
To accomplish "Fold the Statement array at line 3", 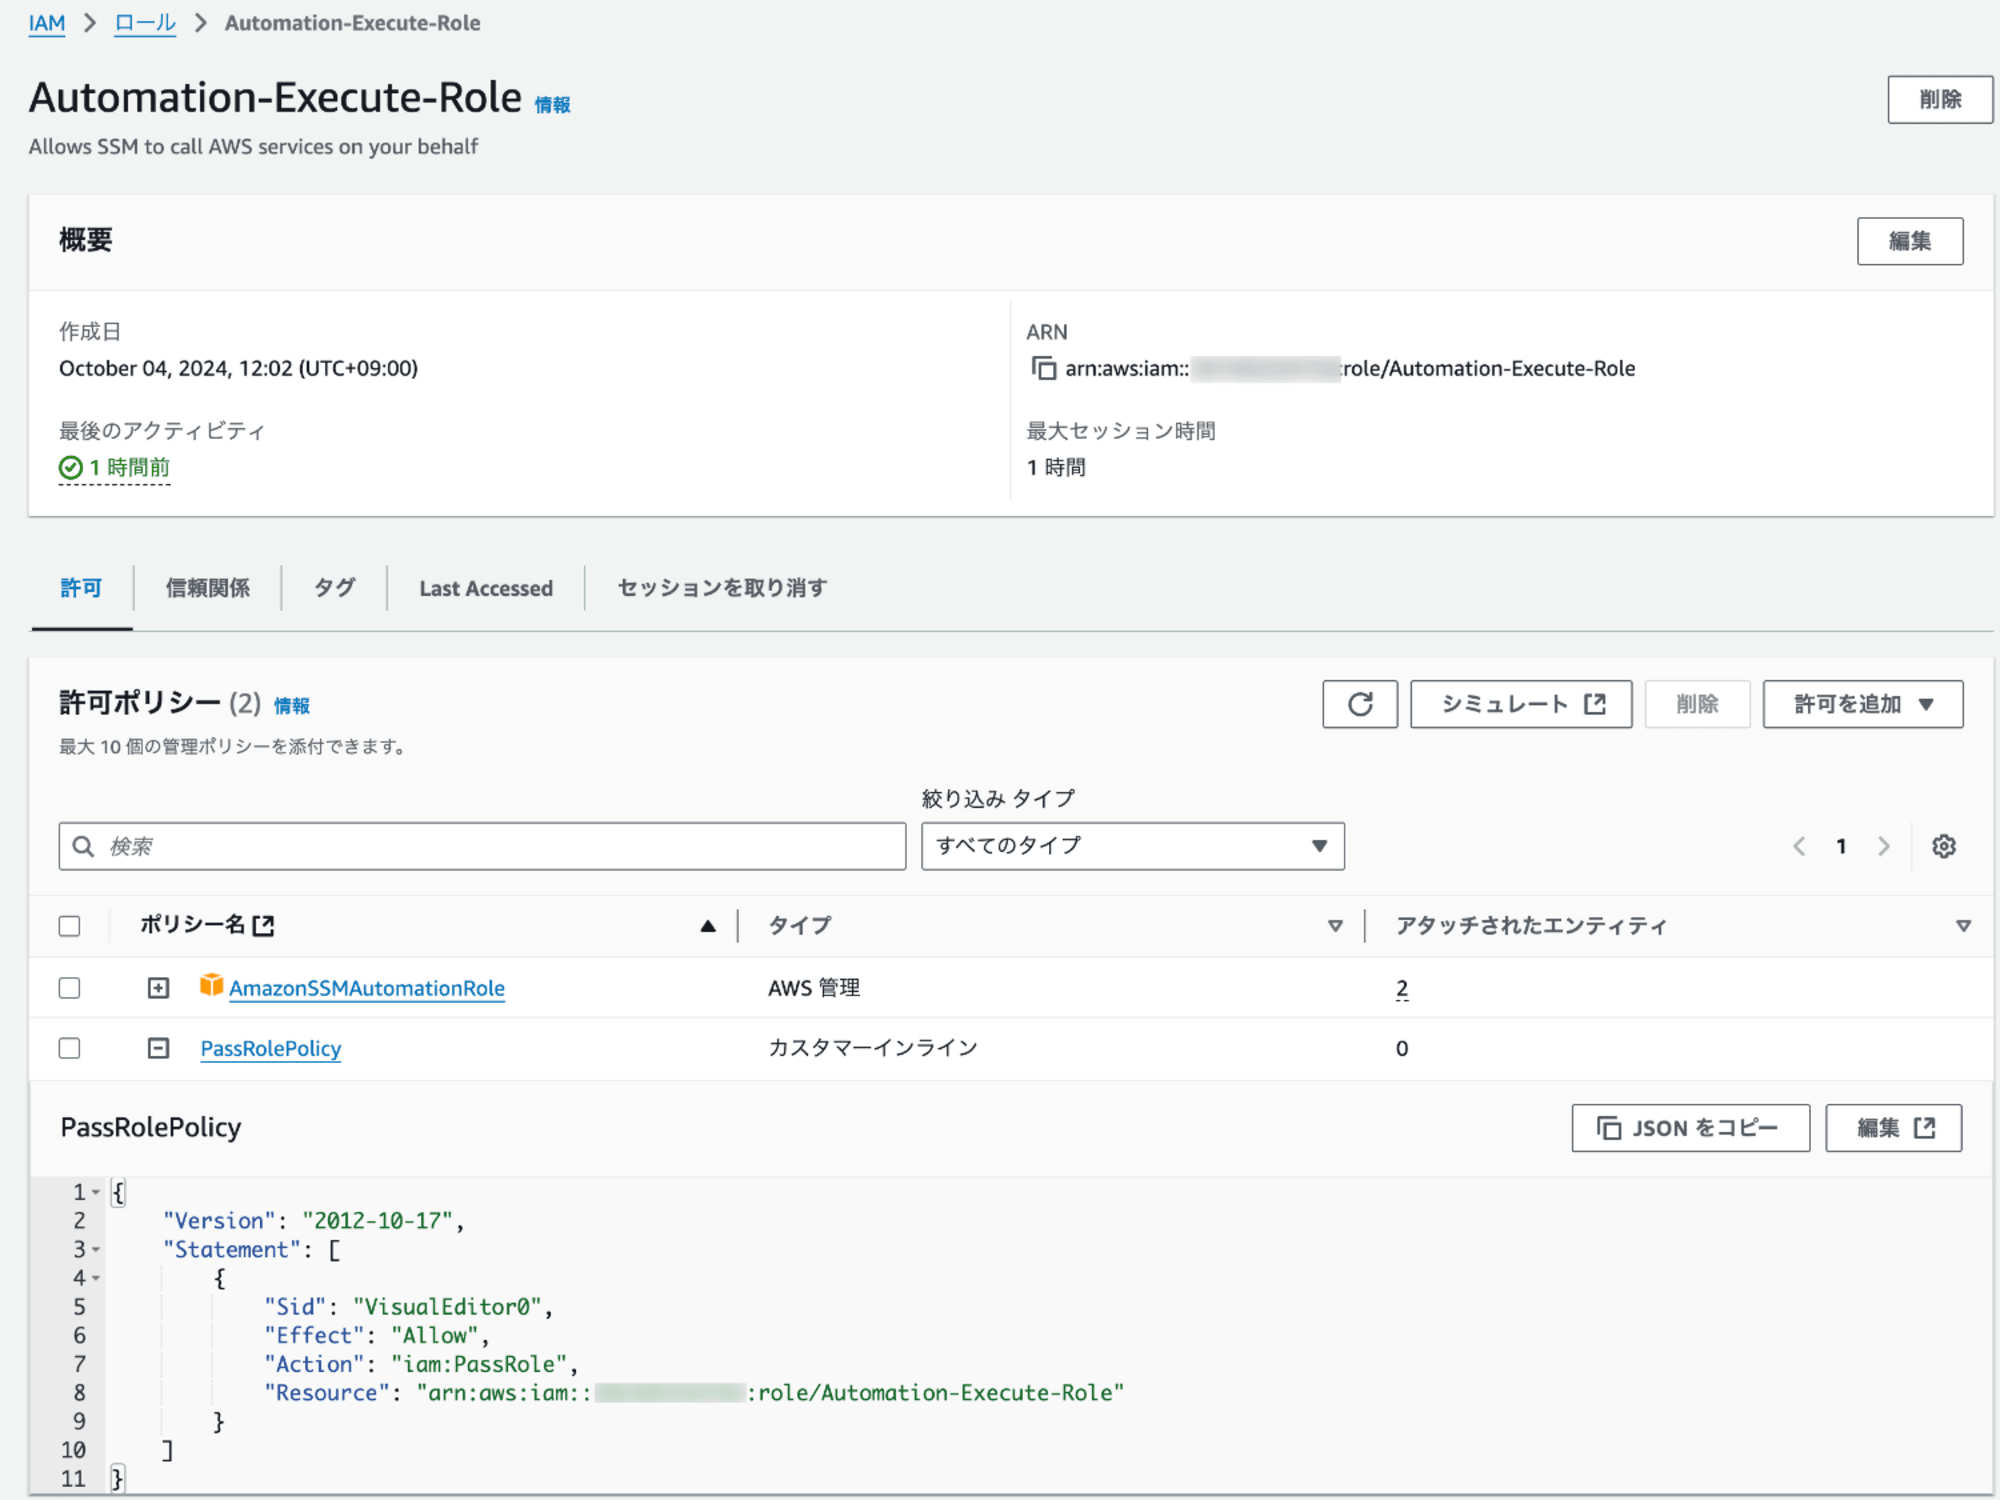I will pyautogui.click(x=96, y=1250).
